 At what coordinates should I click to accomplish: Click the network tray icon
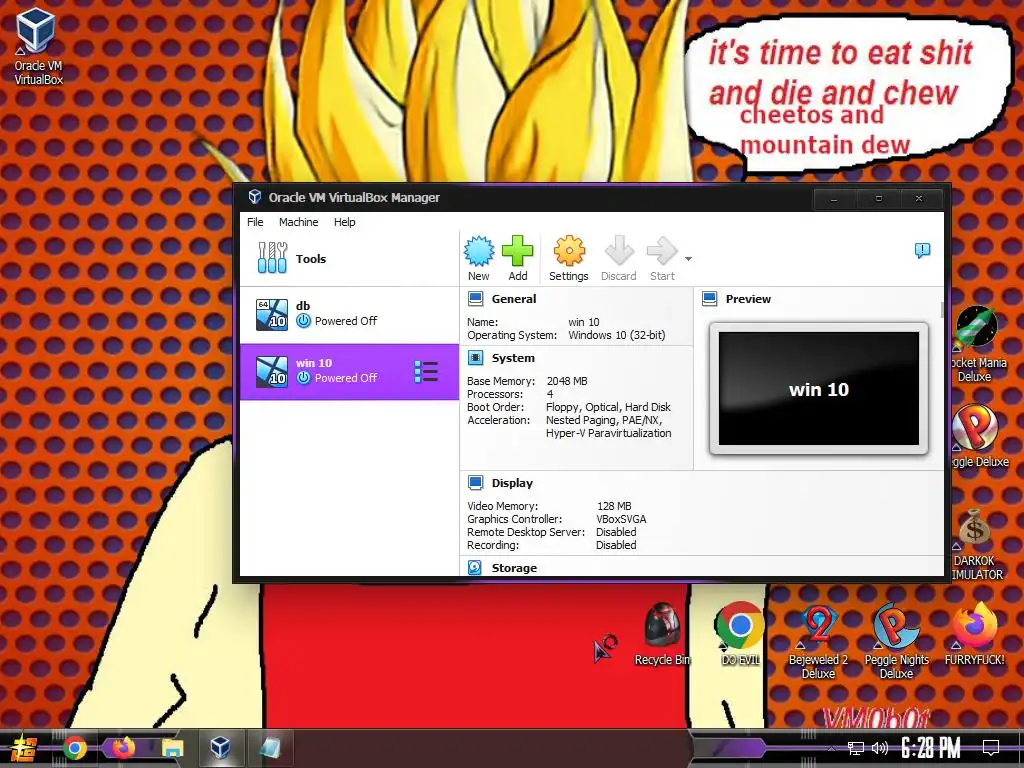[x=856, y=748]
